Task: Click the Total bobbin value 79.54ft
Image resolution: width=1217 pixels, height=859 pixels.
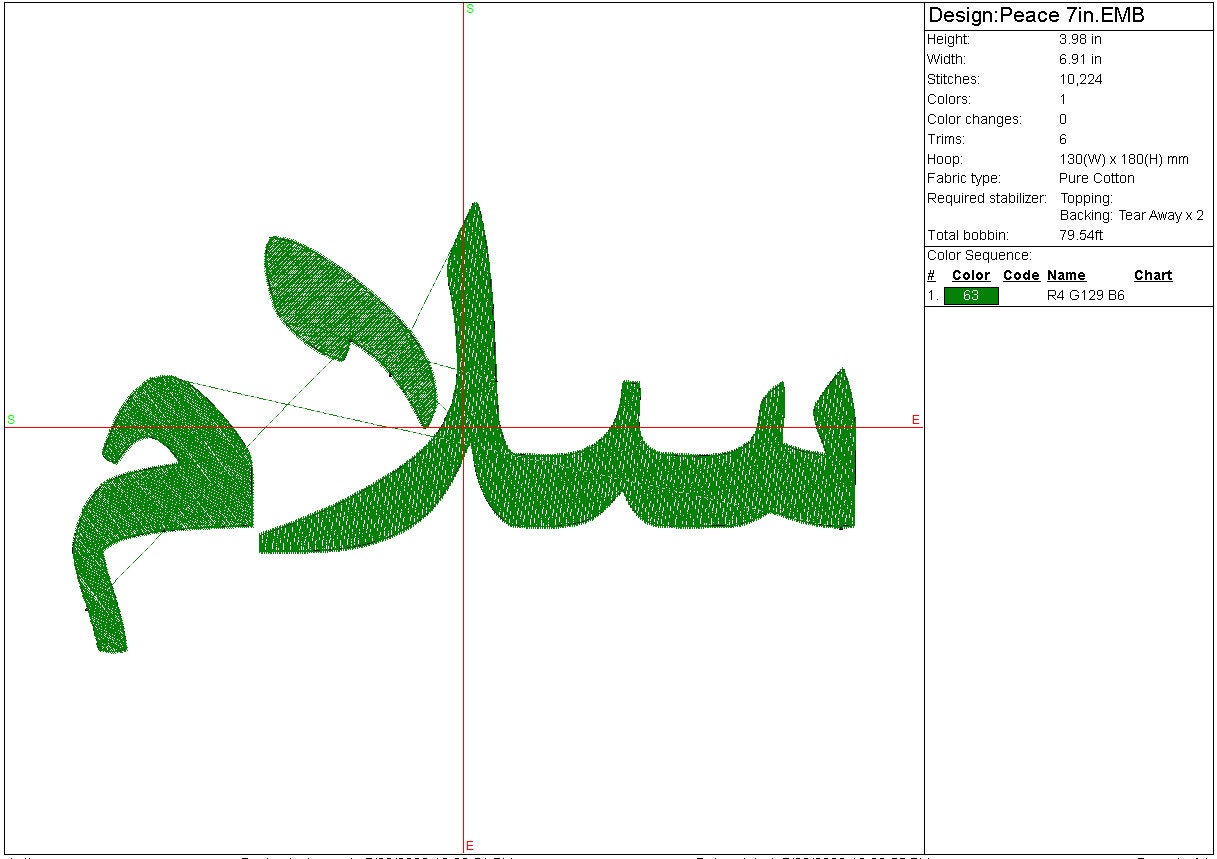Action: [x=1081, y=235]
